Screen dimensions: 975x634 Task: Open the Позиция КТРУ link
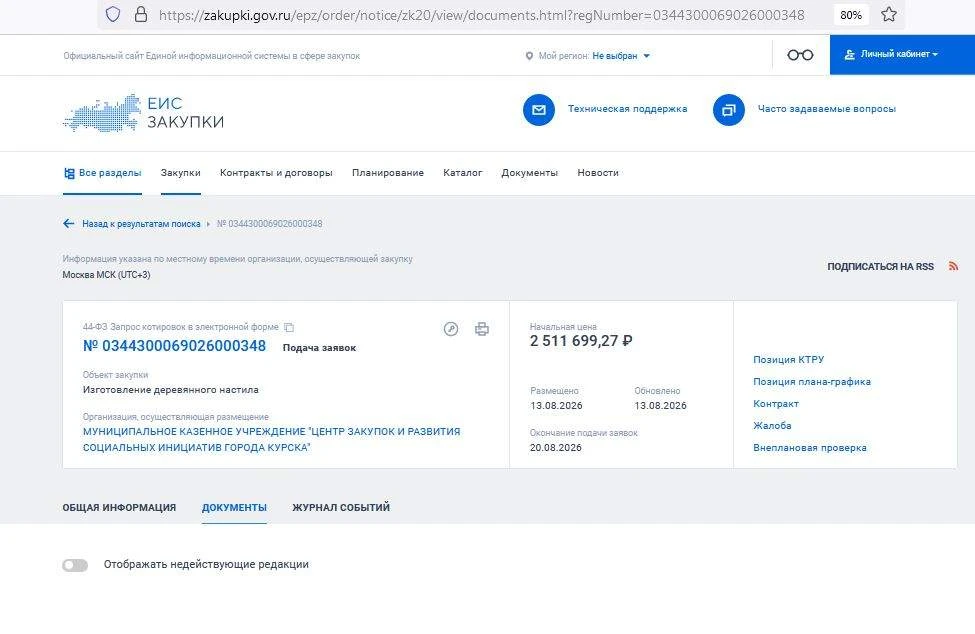[788, 359]
